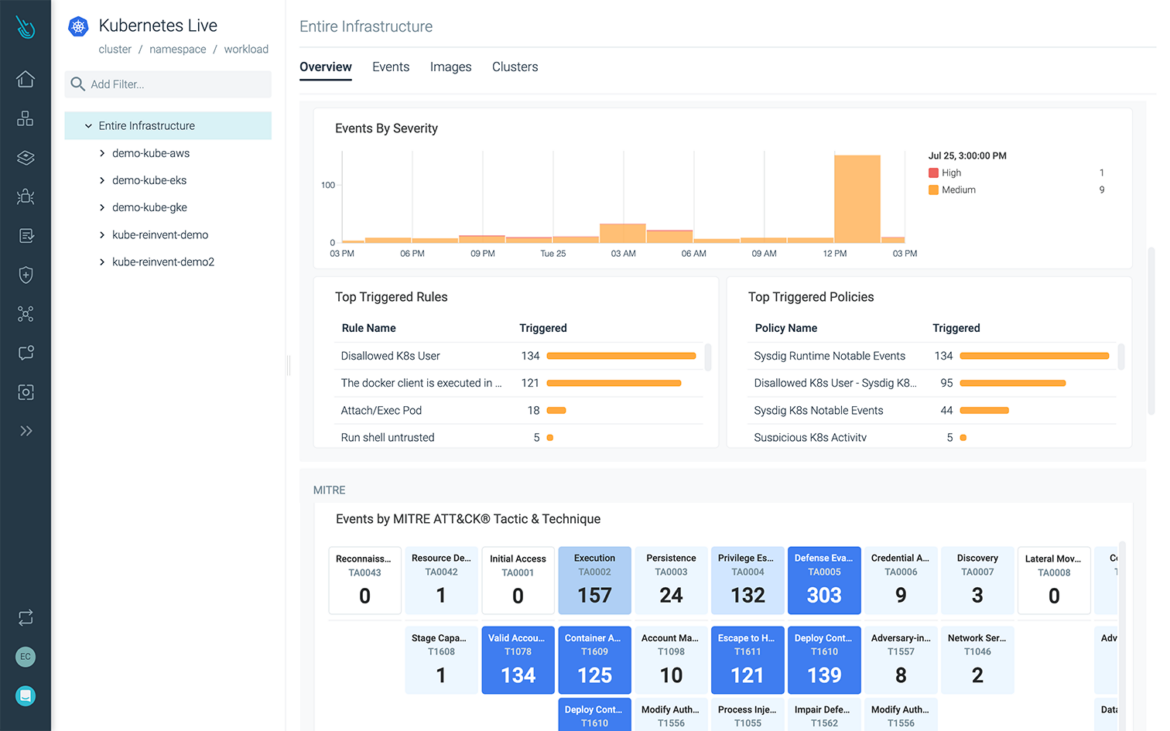Expand the demo-kube-eks cluster chevron
Image resolution: width=1170 pixels, height=731 pixels.
pos(102,181)
